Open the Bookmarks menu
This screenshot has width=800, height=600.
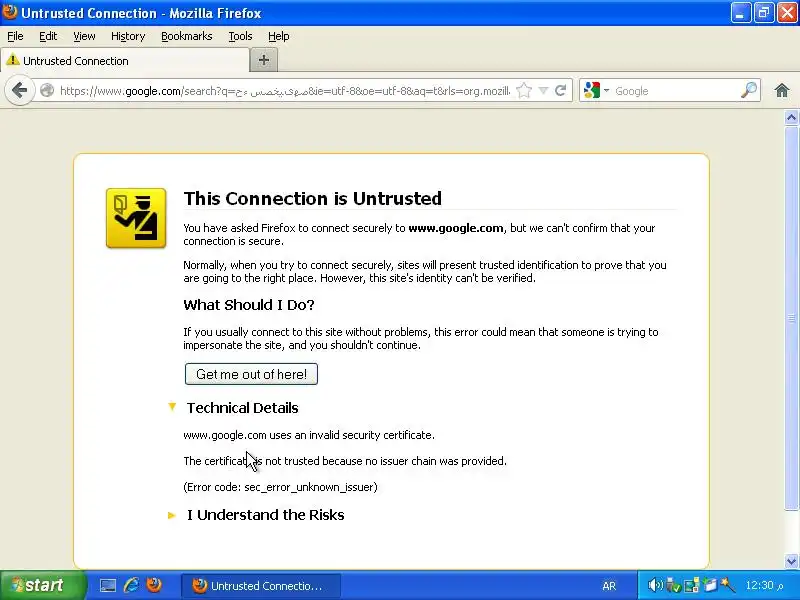click(x=187, y=36)
